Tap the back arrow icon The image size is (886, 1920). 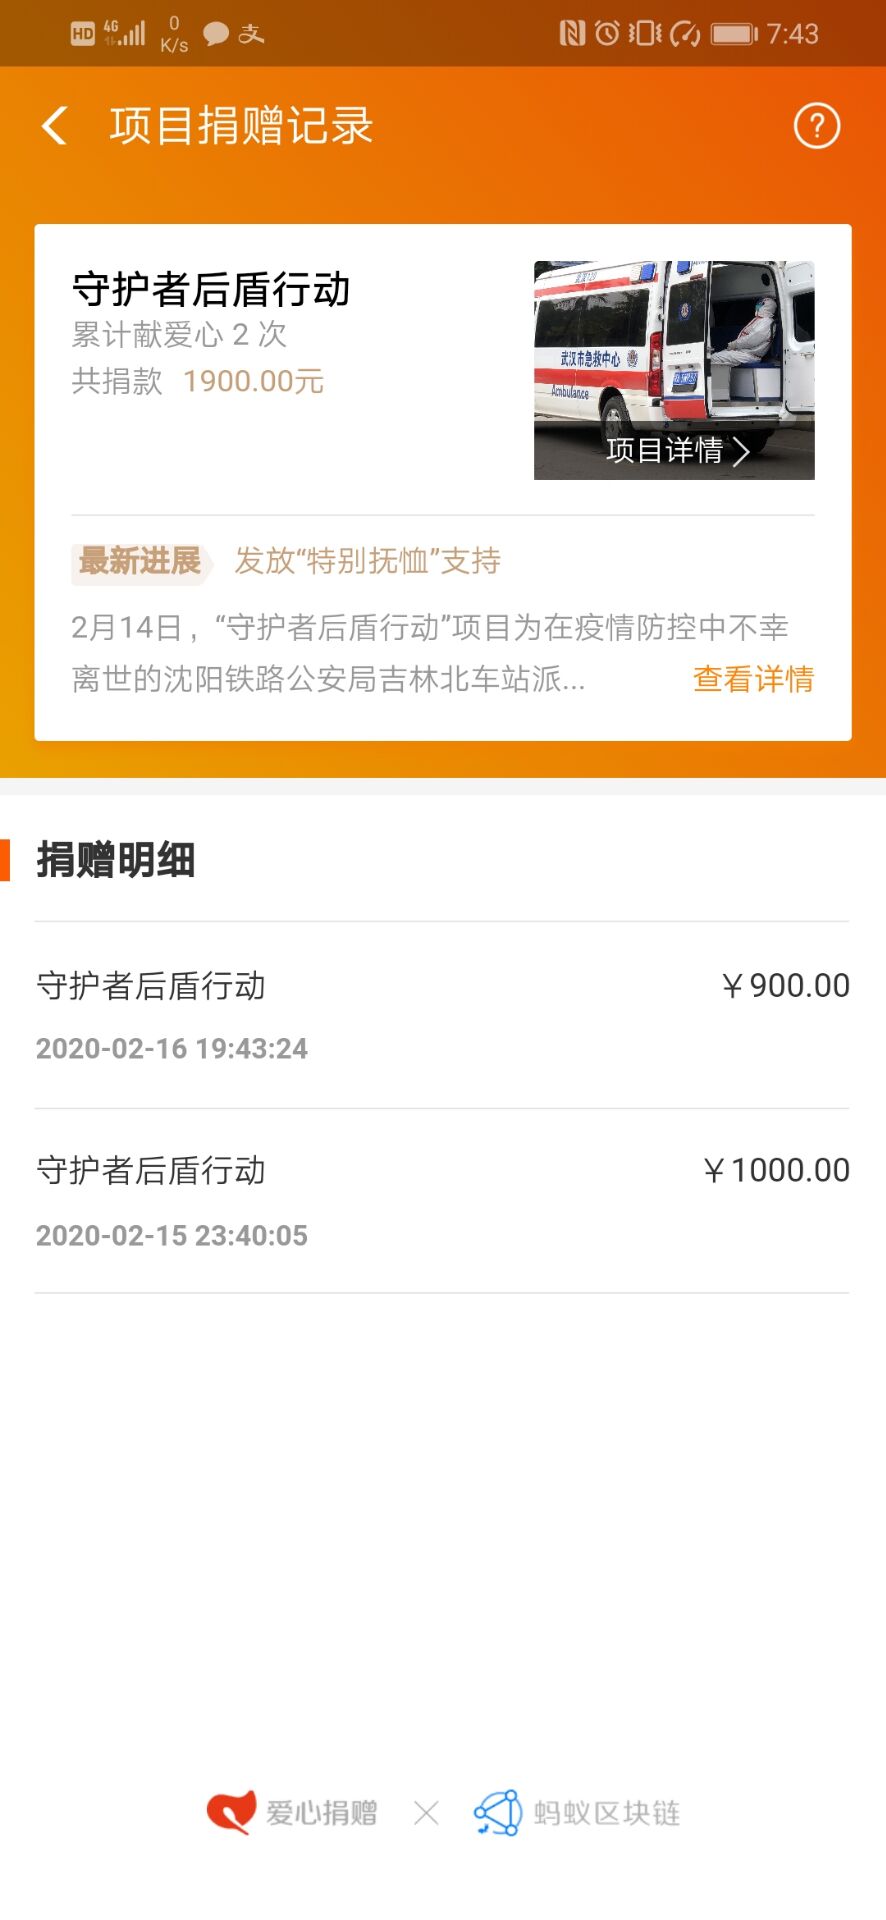click(55, 126)
